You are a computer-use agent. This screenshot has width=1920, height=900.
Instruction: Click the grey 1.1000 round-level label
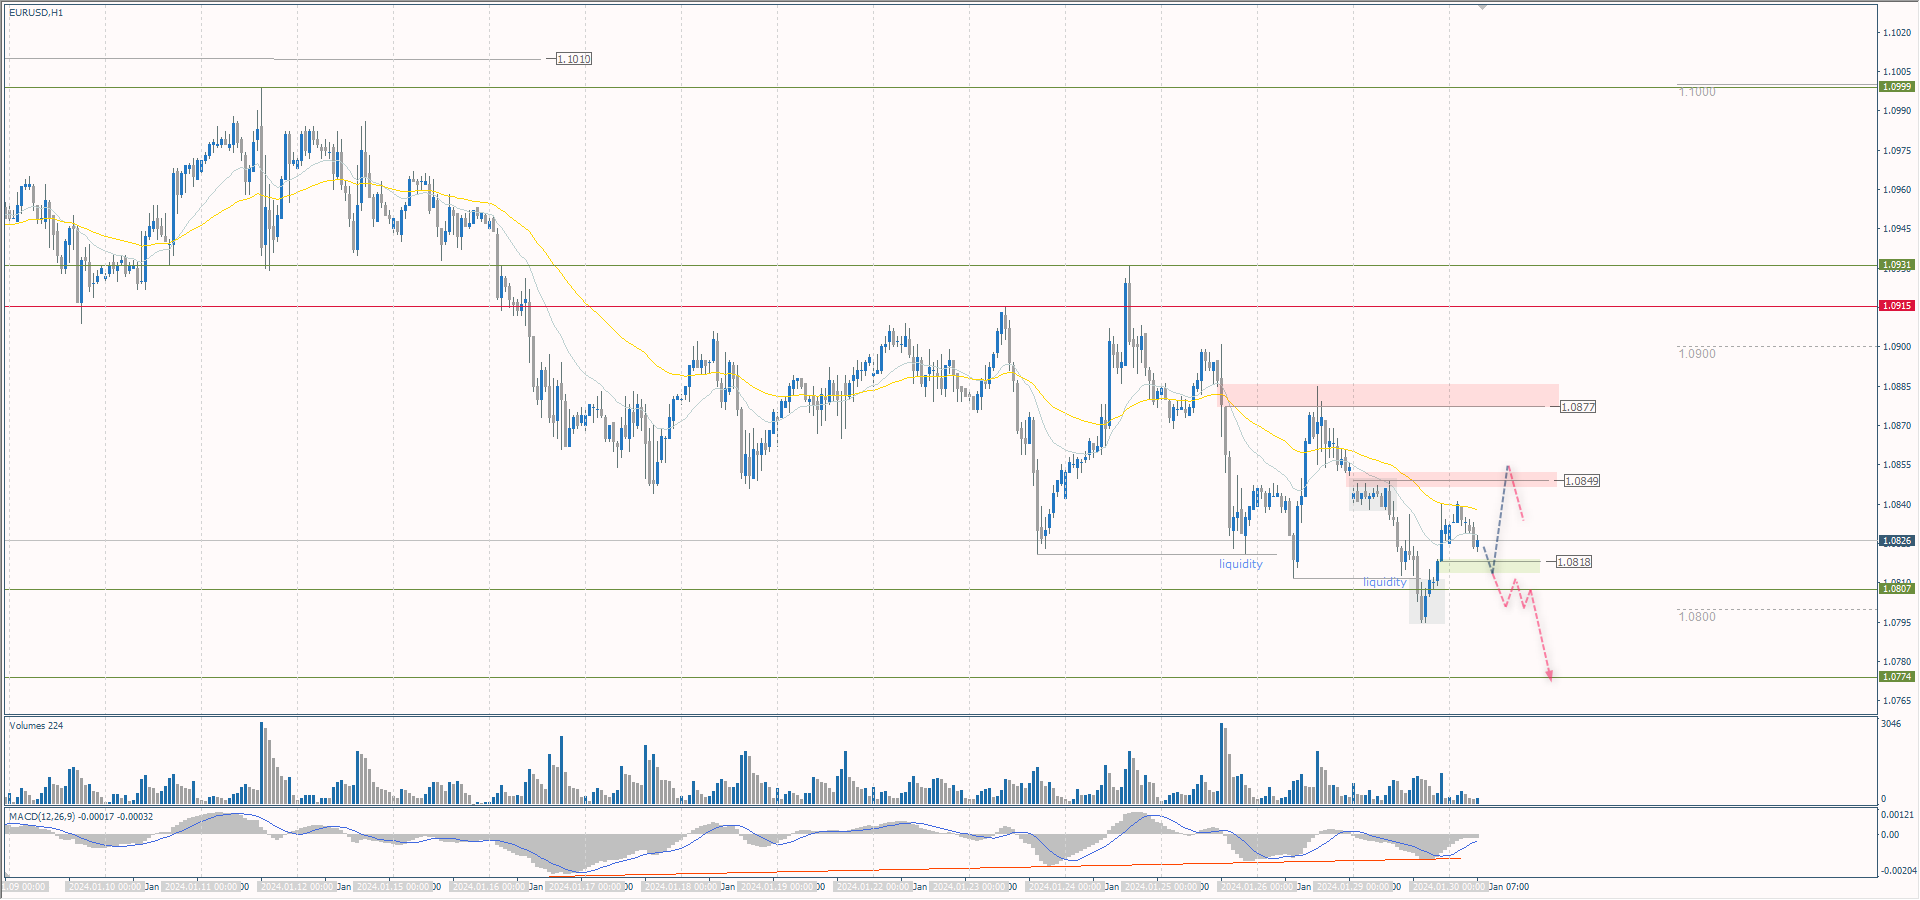[x=1697, y=92]
